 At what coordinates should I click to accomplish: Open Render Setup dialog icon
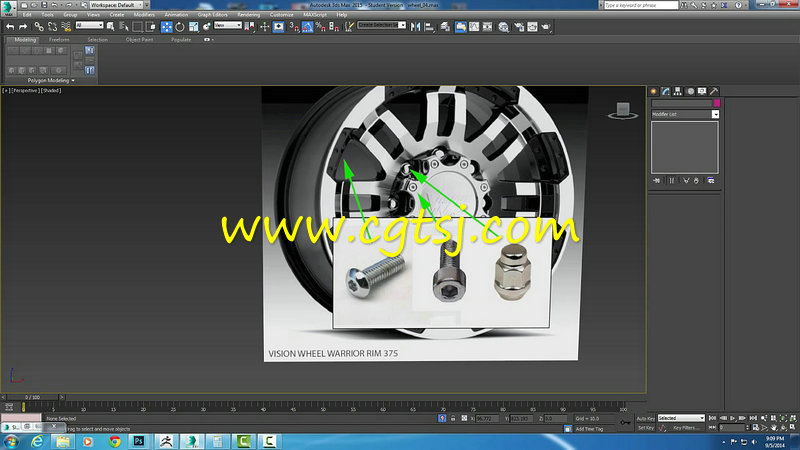tap(519, 27)
